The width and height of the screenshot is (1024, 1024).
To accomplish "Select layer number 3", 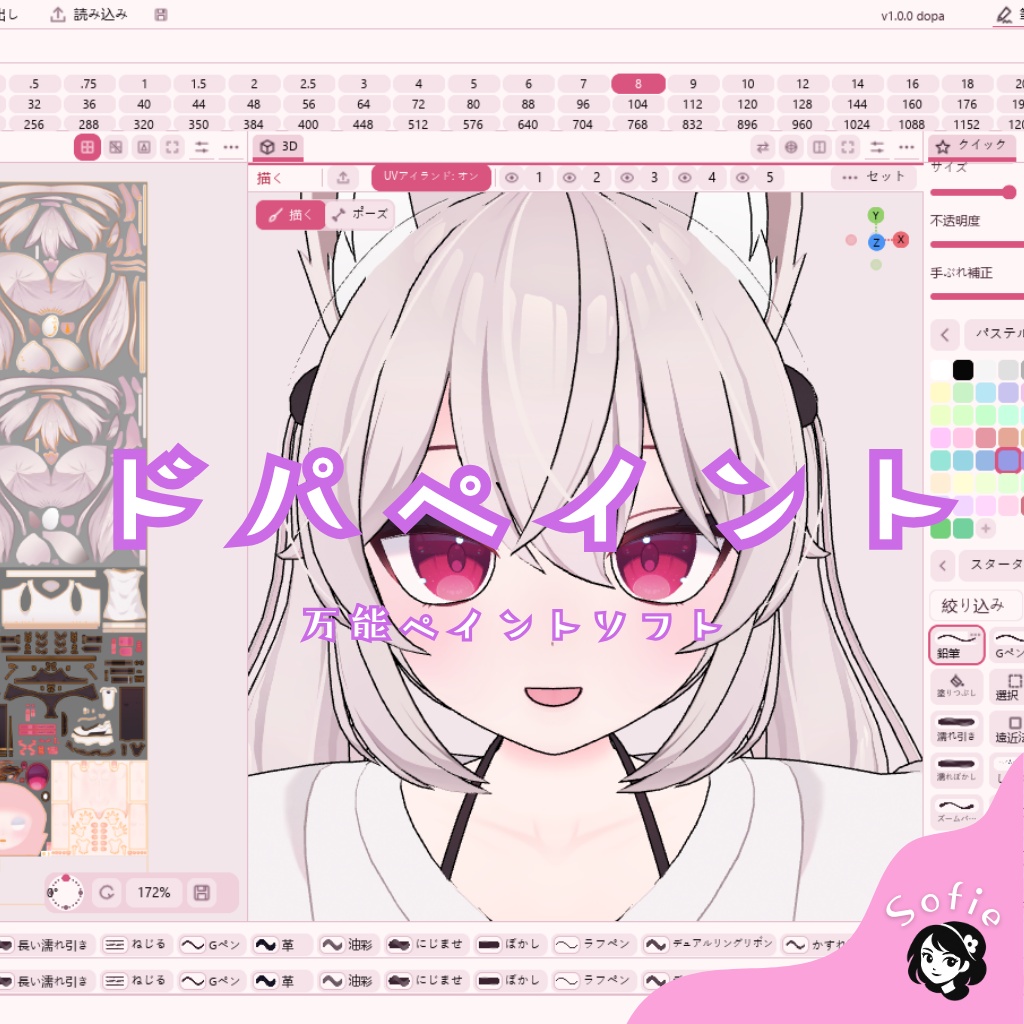I will pyautogui.click(x=654, y=178).
